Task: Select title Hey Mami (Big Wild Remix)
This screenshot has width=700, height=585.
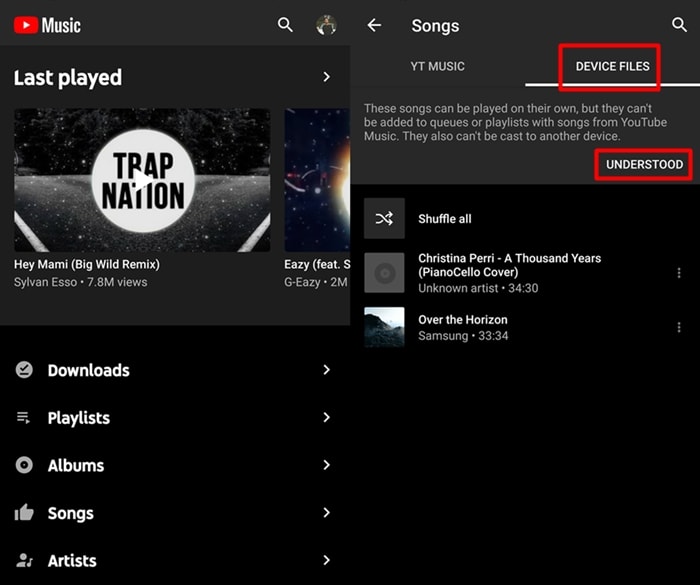Action: [87, 264]
